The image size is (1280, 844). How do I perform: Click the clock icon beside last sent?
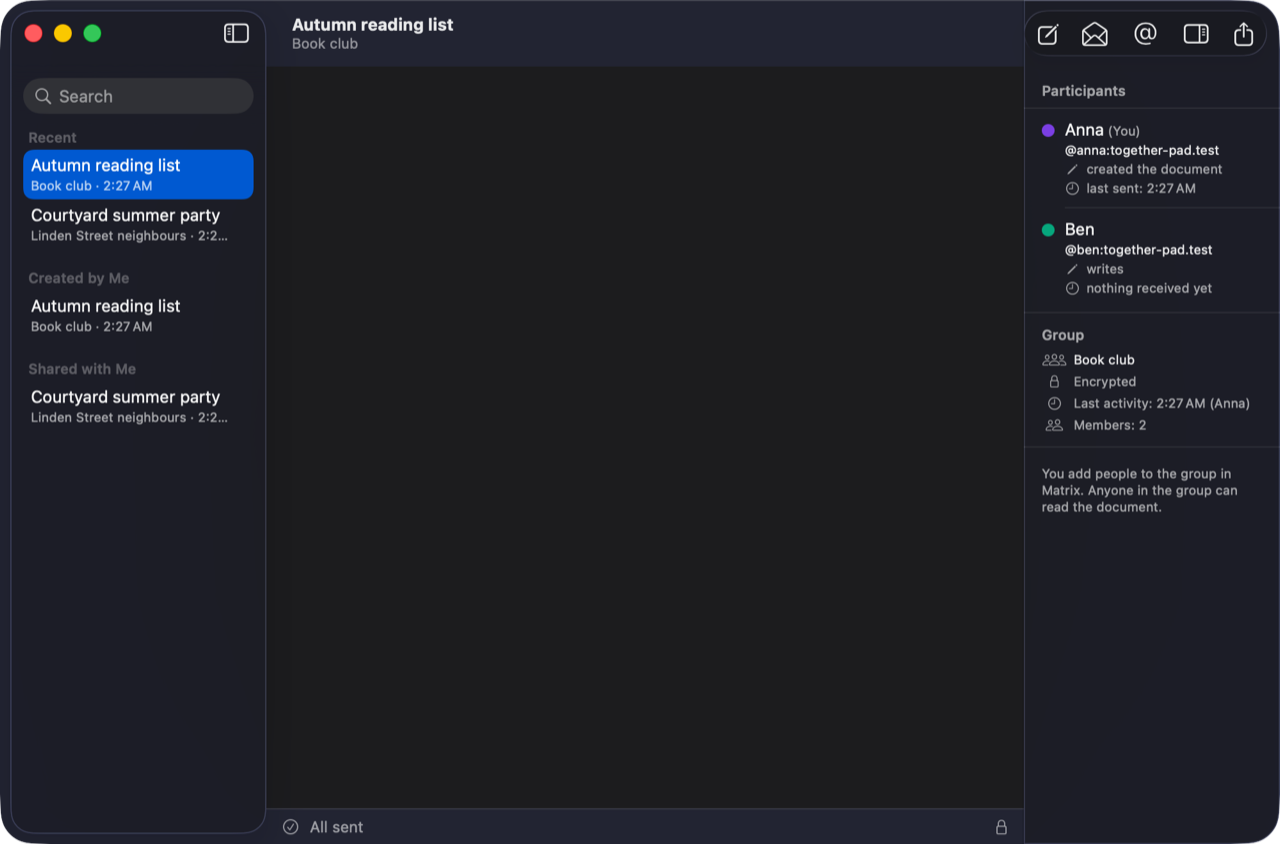(x=1072, y=188)
